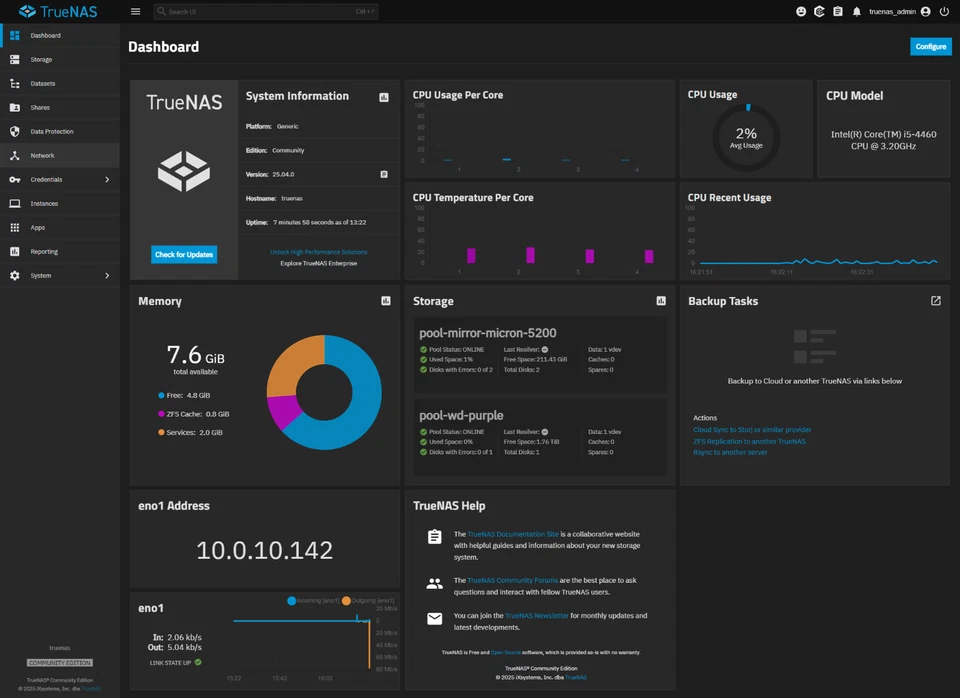Toggle the Incoming [eno1] legend marker
This screenshot has height=698, width=960.
(x=291, y=601)
